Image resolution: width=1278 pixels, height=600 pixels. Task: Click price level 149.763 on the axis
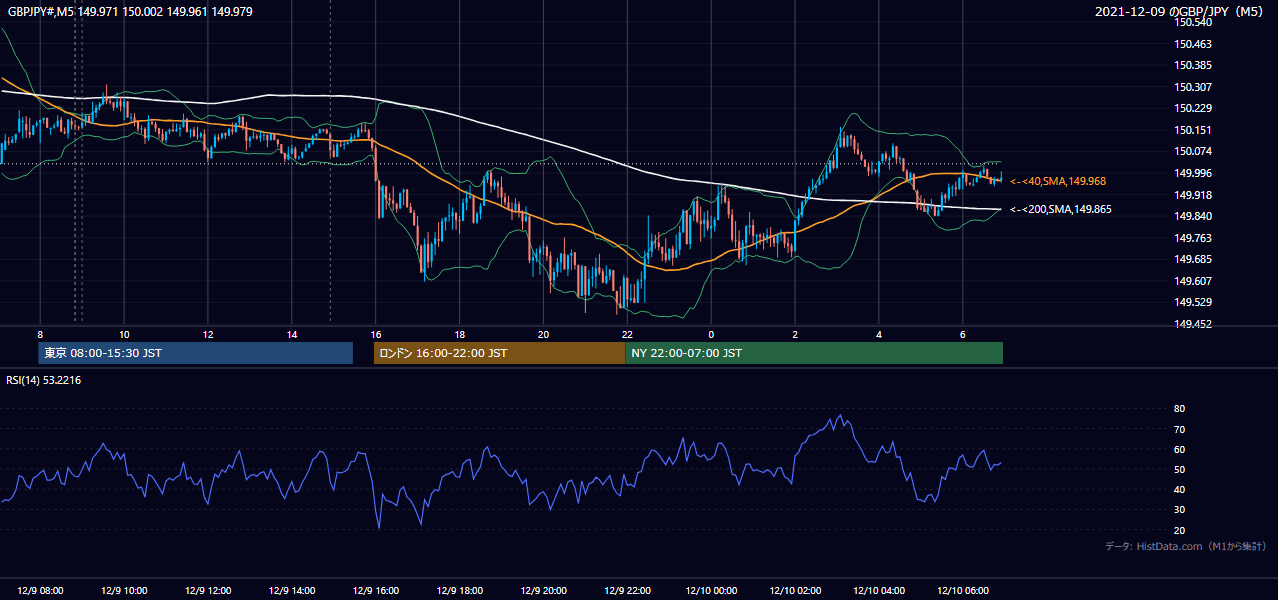[x=1192, y=238]
